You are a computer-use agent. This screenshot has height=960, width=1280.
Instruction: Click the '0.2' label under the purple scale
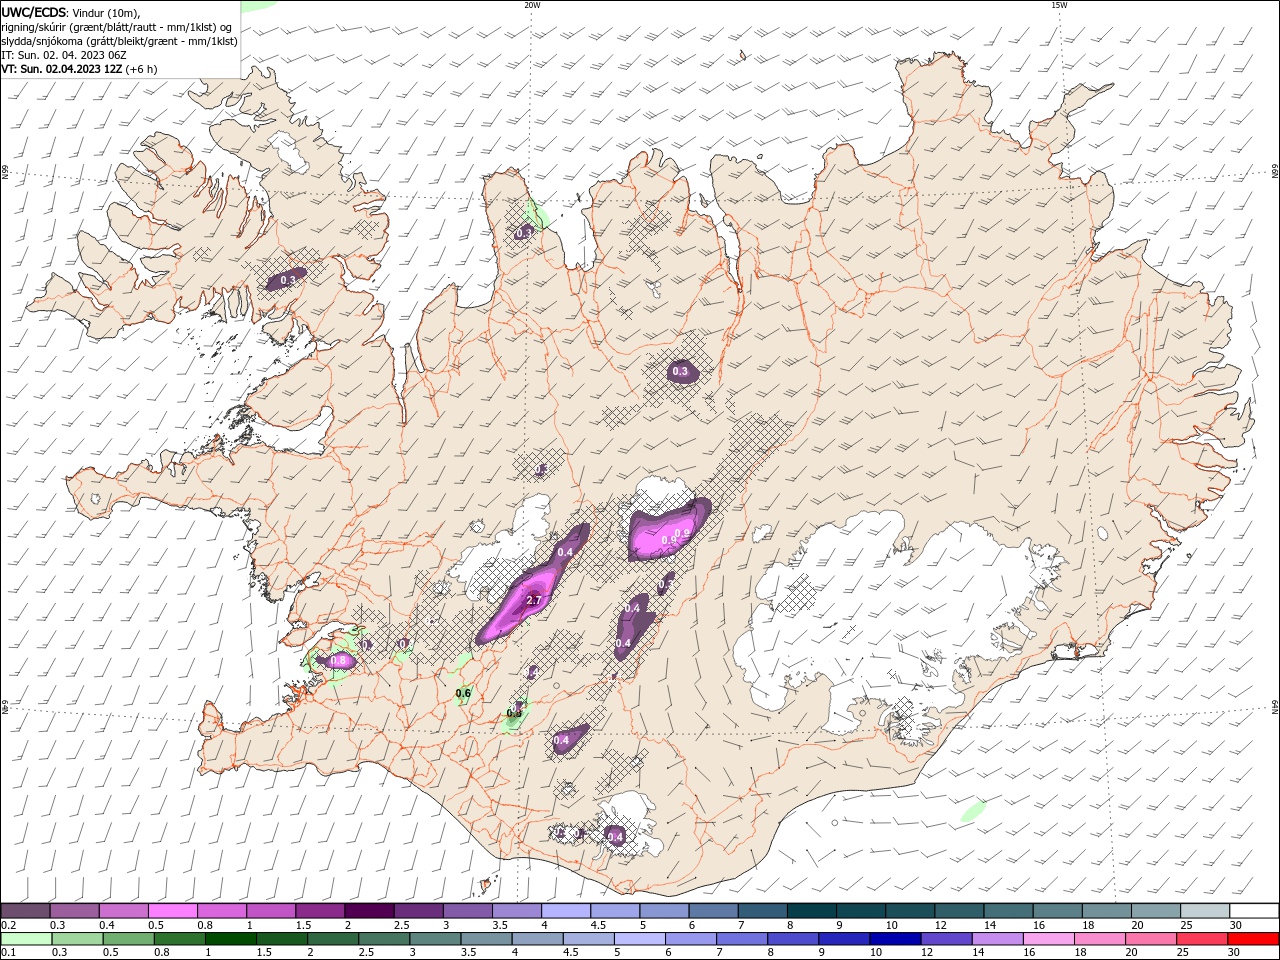click(8, 925)
